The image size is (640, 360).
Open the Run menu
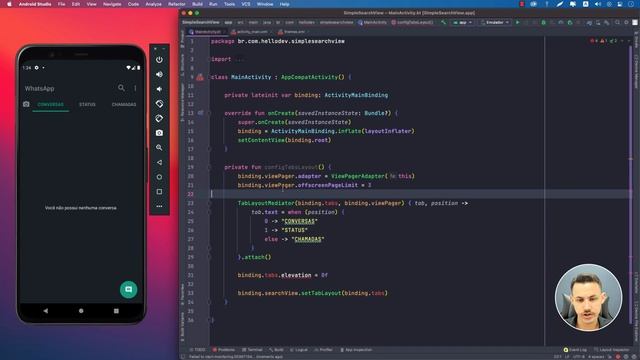pyautogui.click(x=213, y=4)
